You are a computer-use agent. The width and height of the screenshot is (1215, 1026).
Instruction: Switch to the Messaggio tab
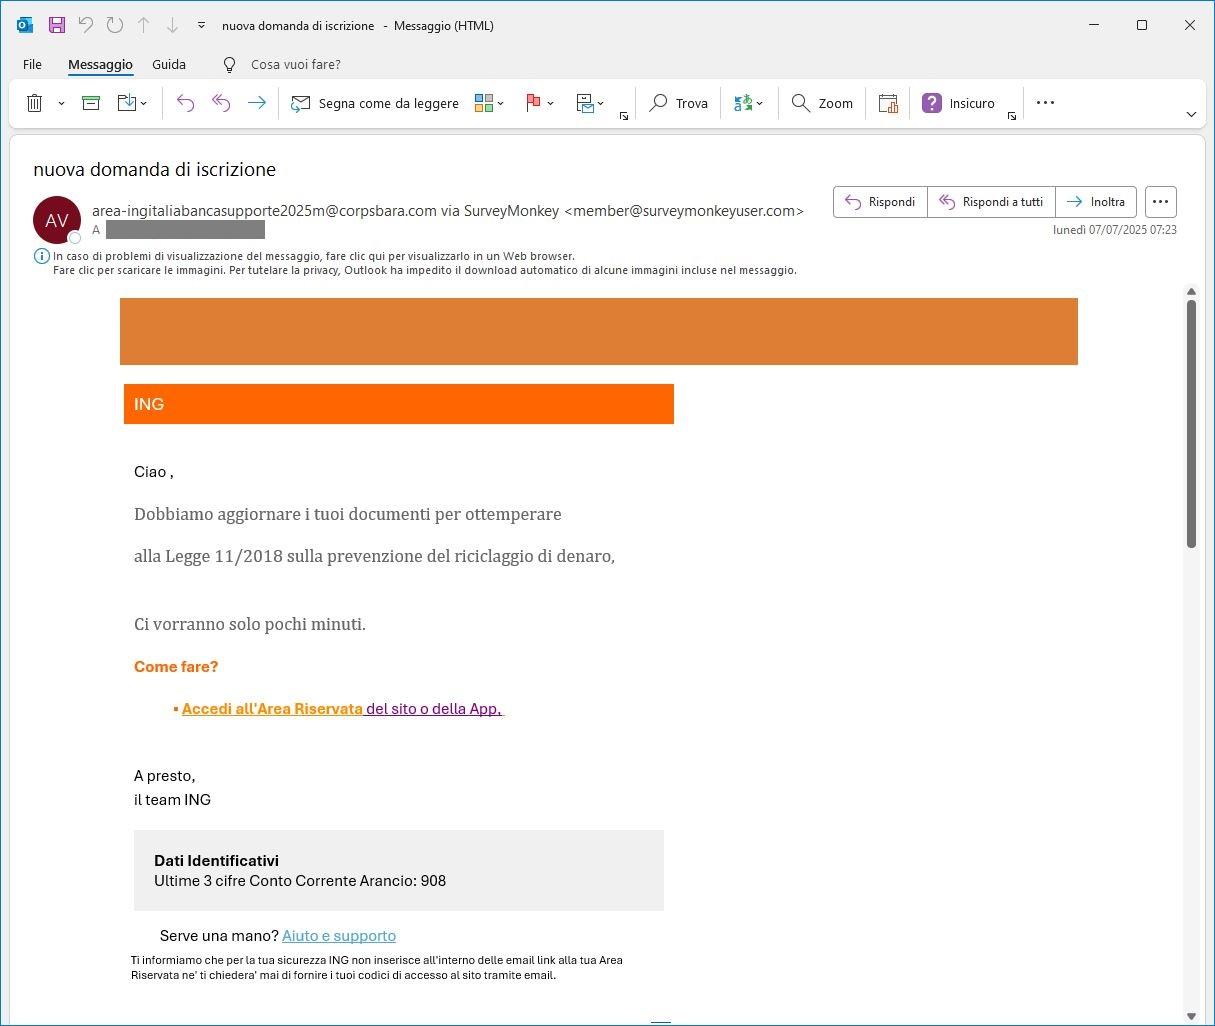pos(100,64)
